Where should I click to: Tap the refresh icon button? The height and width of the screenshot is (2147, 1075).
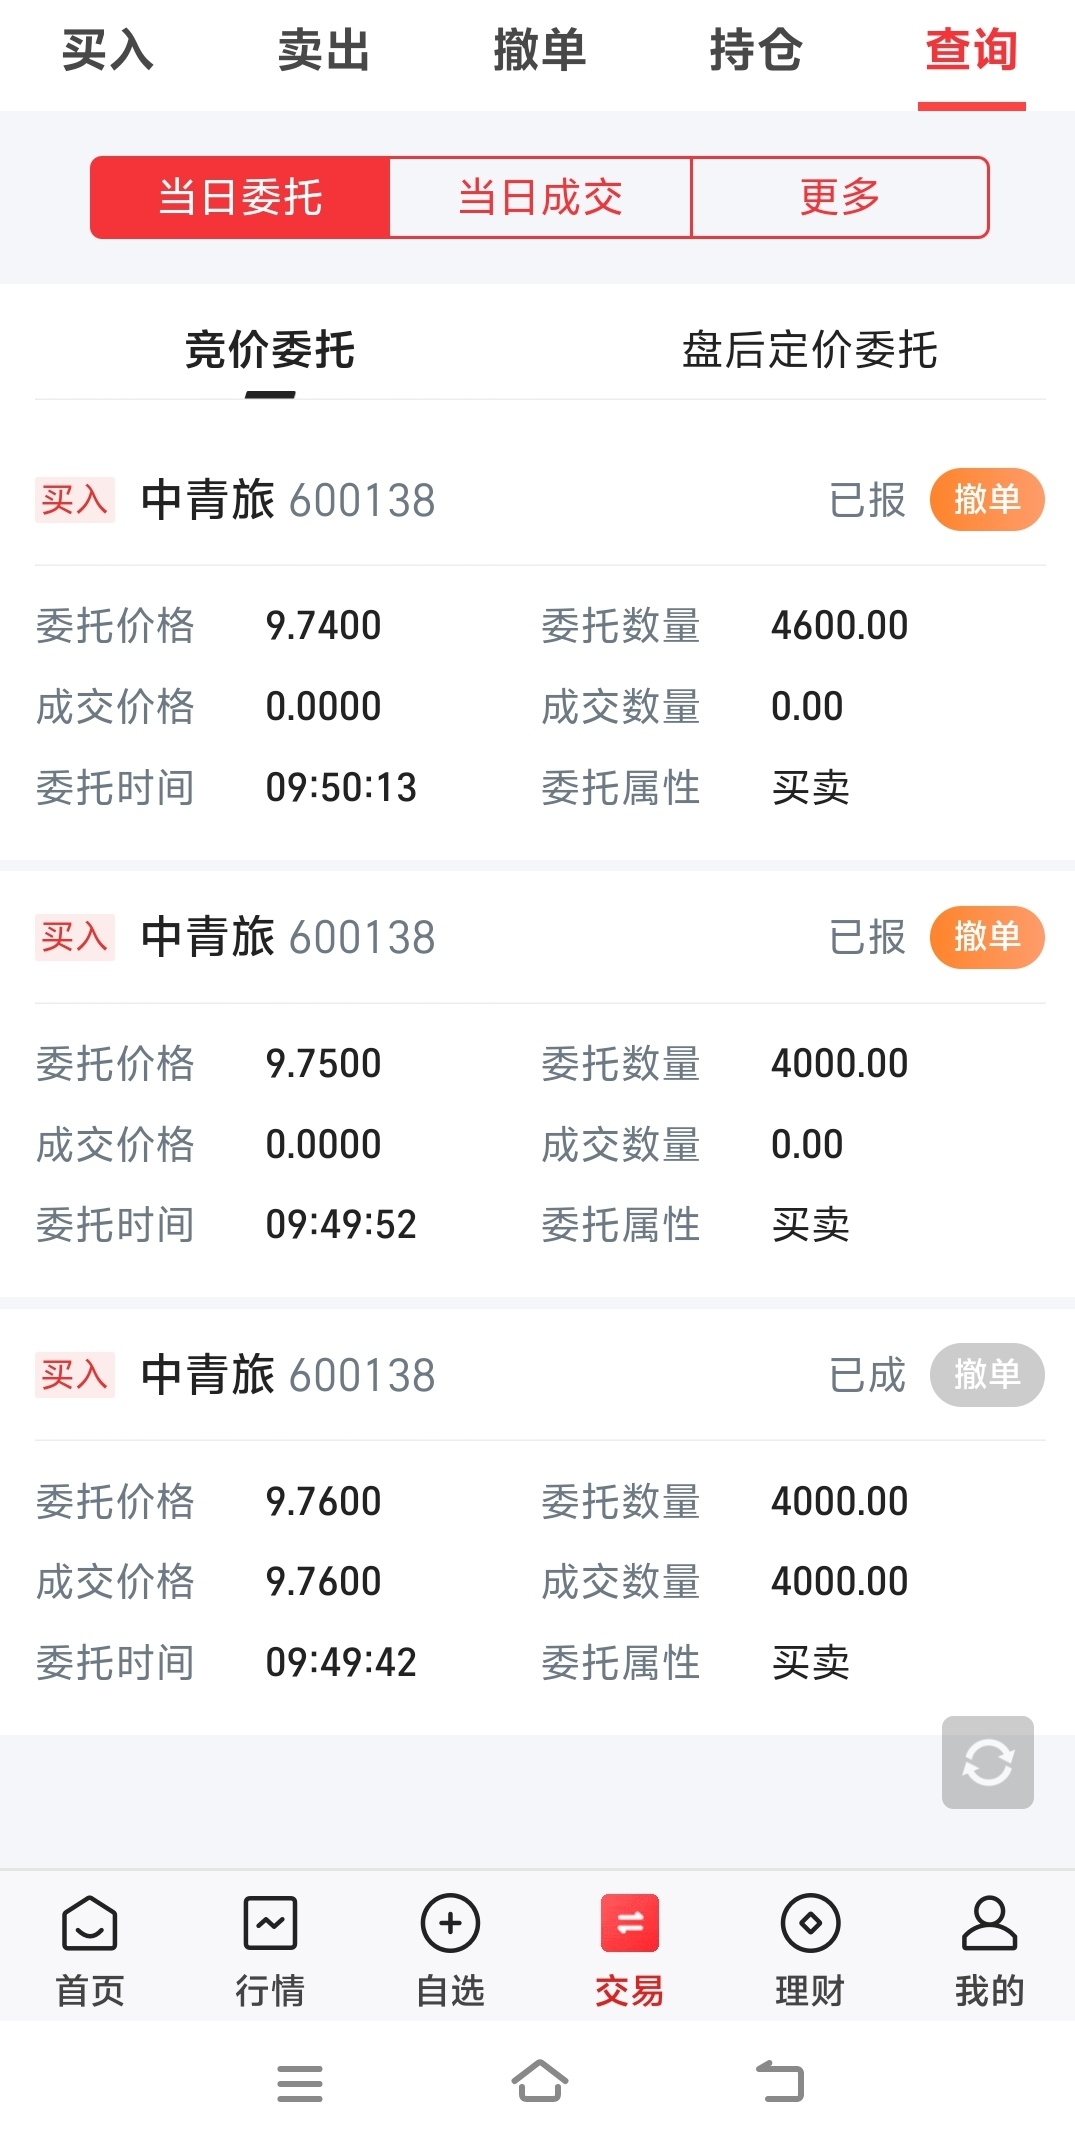click(987, 1762)
